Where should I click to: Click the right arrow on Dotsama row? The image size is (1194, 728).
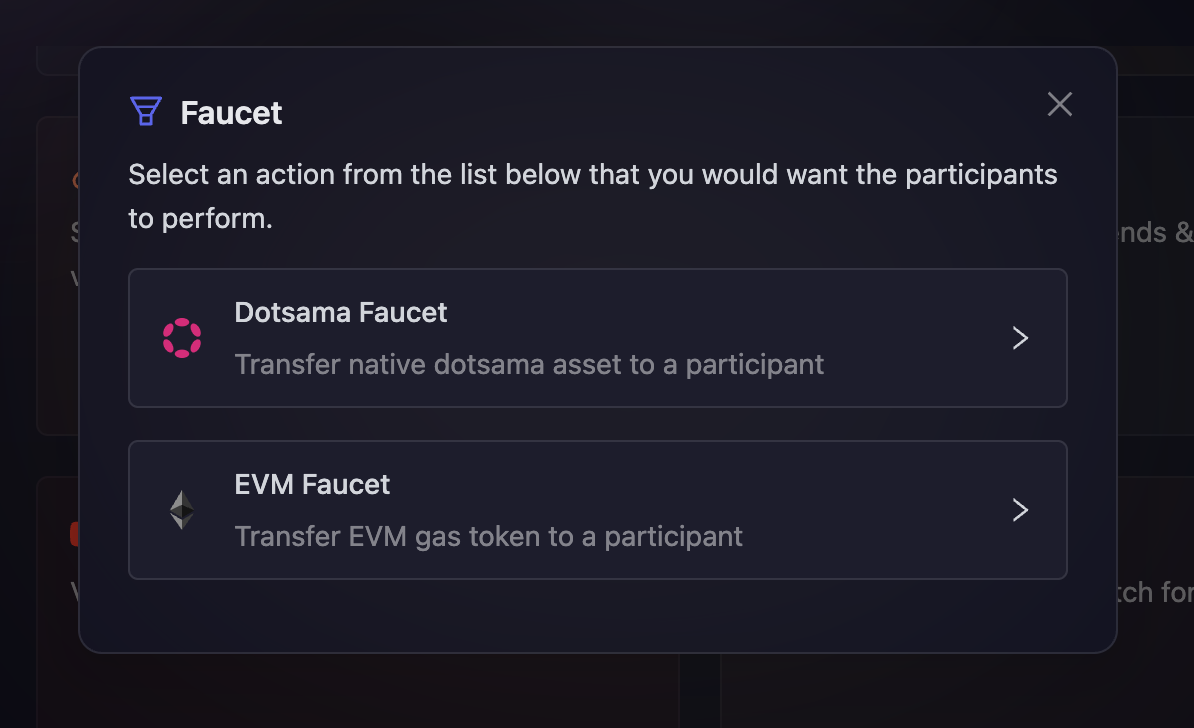[1020, 338]
